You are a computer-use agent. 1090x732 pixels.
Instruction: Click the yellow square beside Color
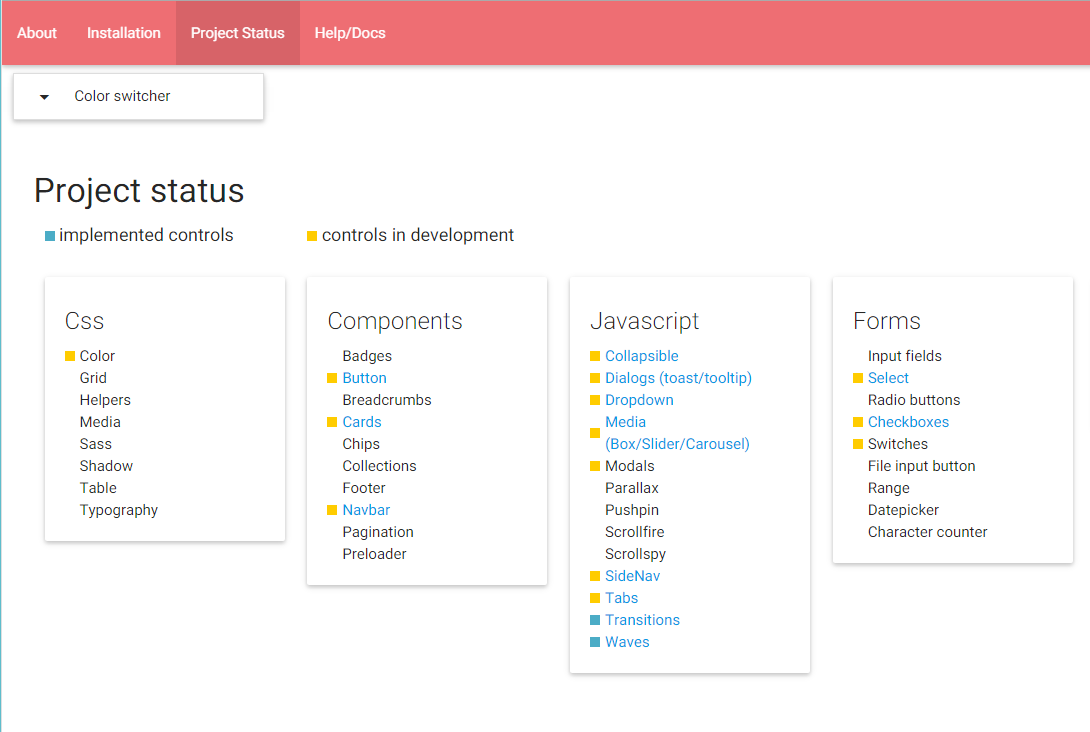click(70, 356)
